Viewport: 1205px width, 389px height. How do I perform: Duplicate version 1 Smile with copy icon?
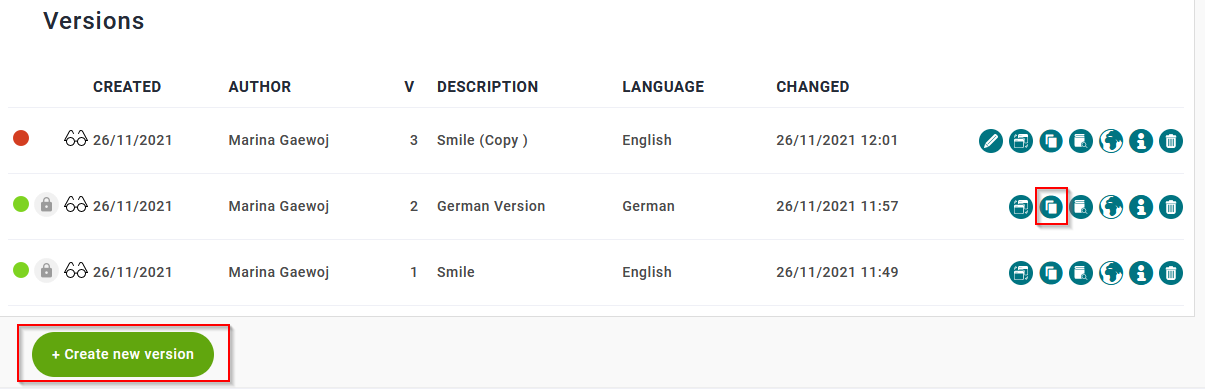1051,272
